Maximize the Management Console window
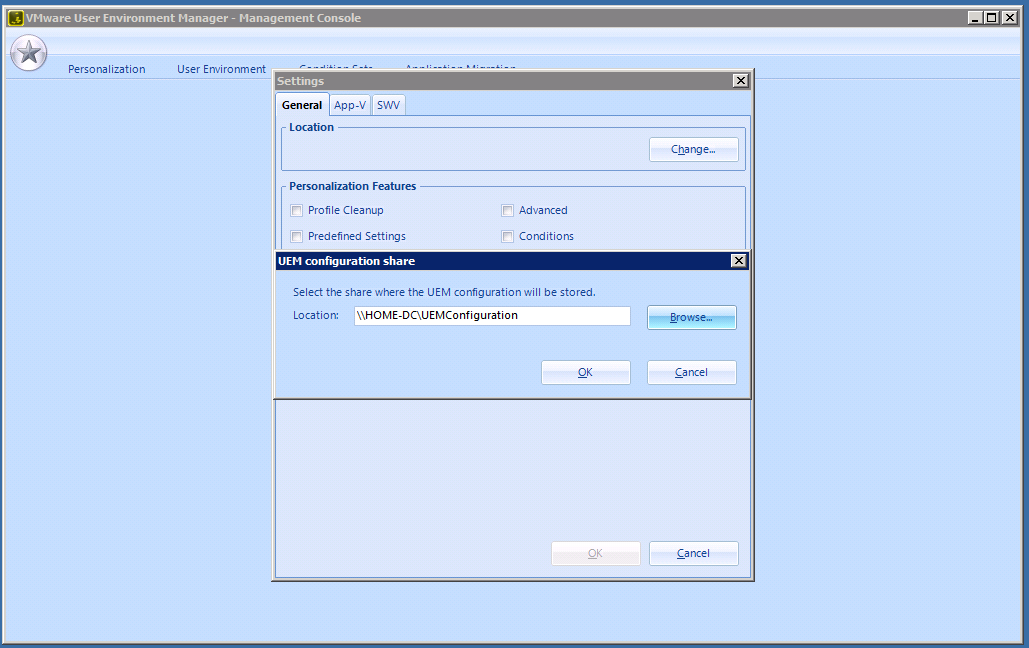 pos(991,18)
